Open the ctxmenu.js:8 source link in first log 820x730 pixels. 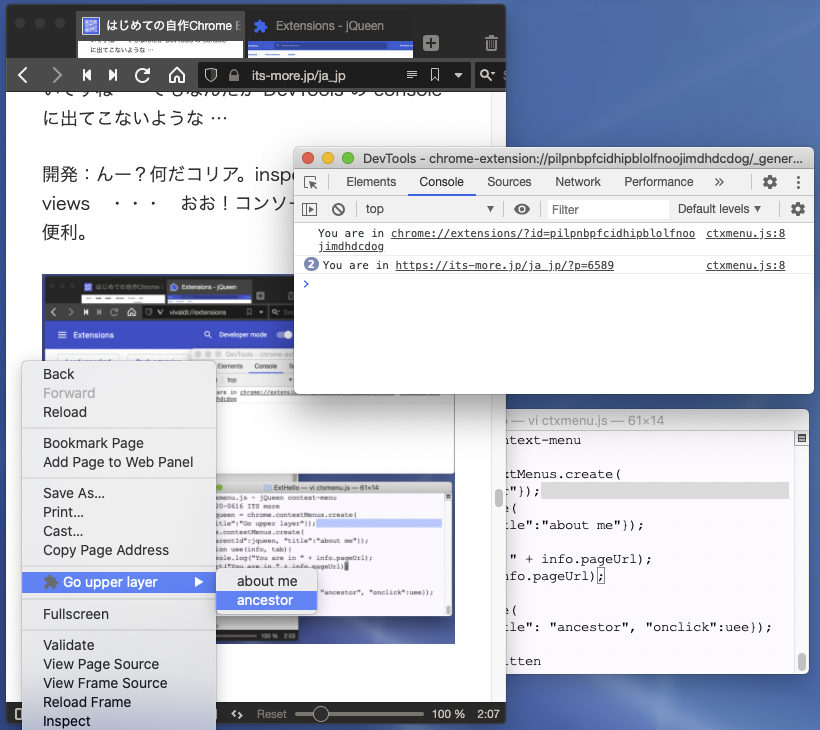(745, 233)
